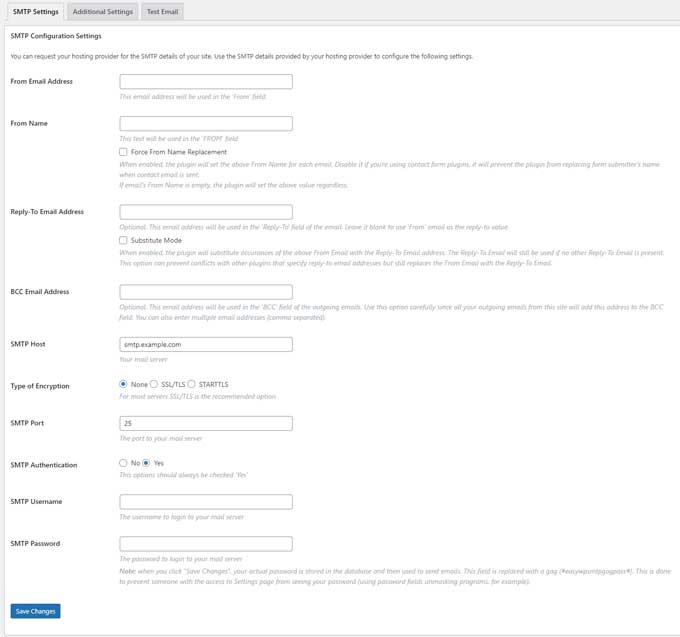The width and height of the screenshot is (680, 637).
Task: Enable the Substitute Mode checkbox
Action: (x=123, y=240)
